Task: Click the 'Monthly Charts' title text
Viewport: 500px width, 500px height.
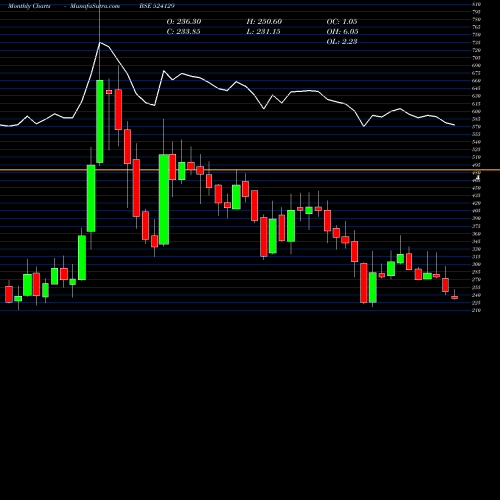Action: click(x=29, y=6)
